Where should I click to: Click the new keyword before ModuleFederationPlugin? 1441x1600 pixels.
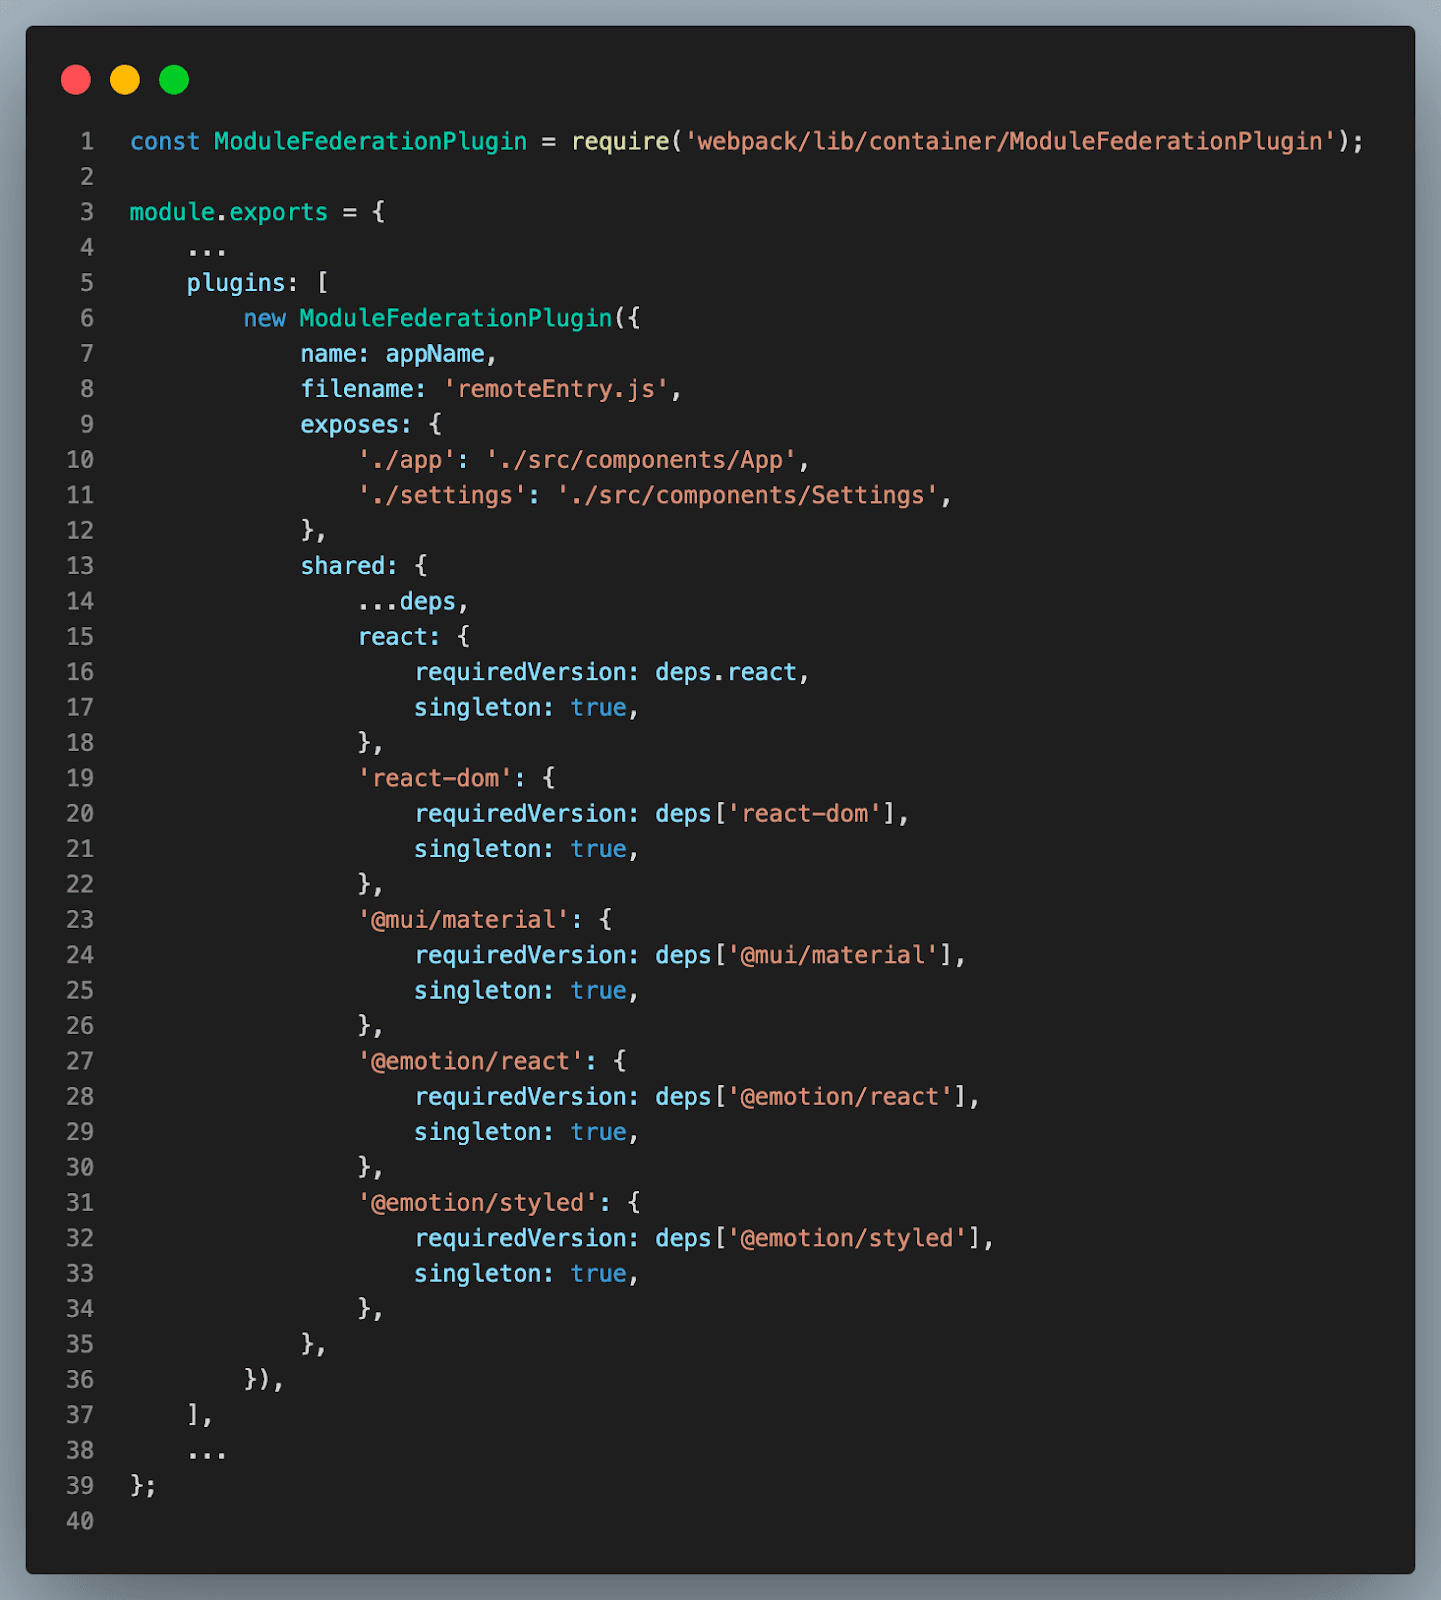264,319
